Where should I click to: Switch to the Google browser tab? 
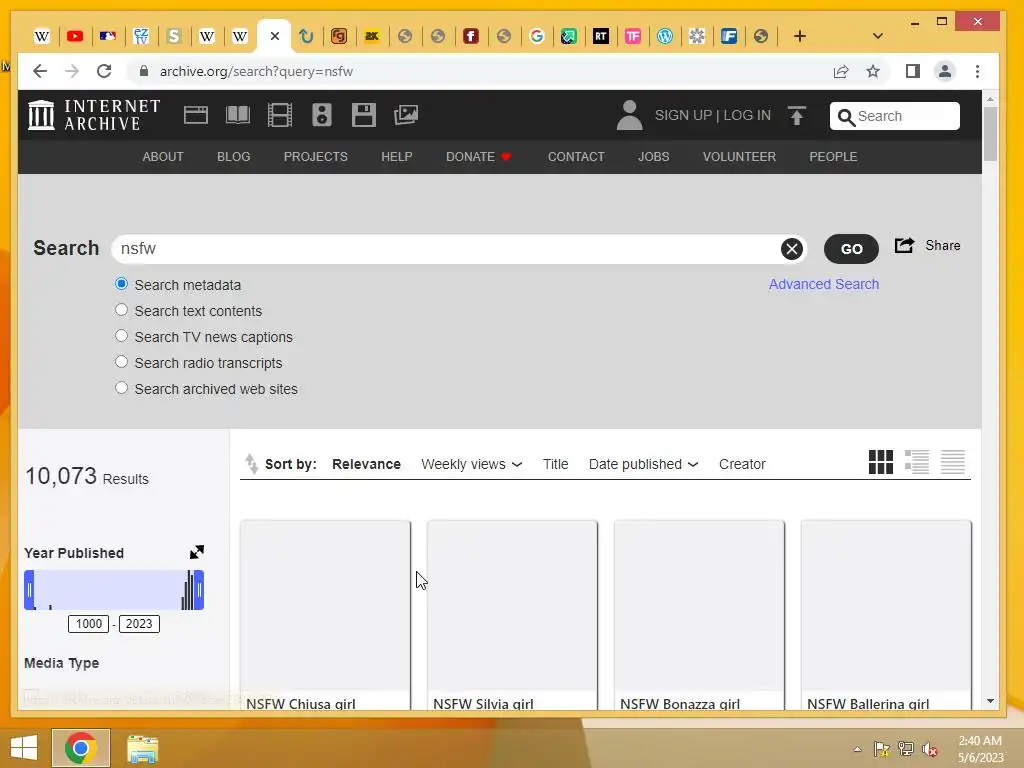coord(537,36)
